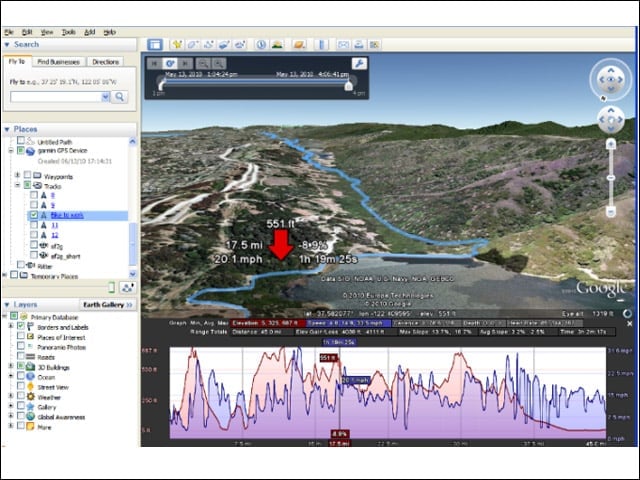Click the Add Polygon toolbar icon
Image resolution: width=640 pixels, height=480 pixels.
[193, 44]
